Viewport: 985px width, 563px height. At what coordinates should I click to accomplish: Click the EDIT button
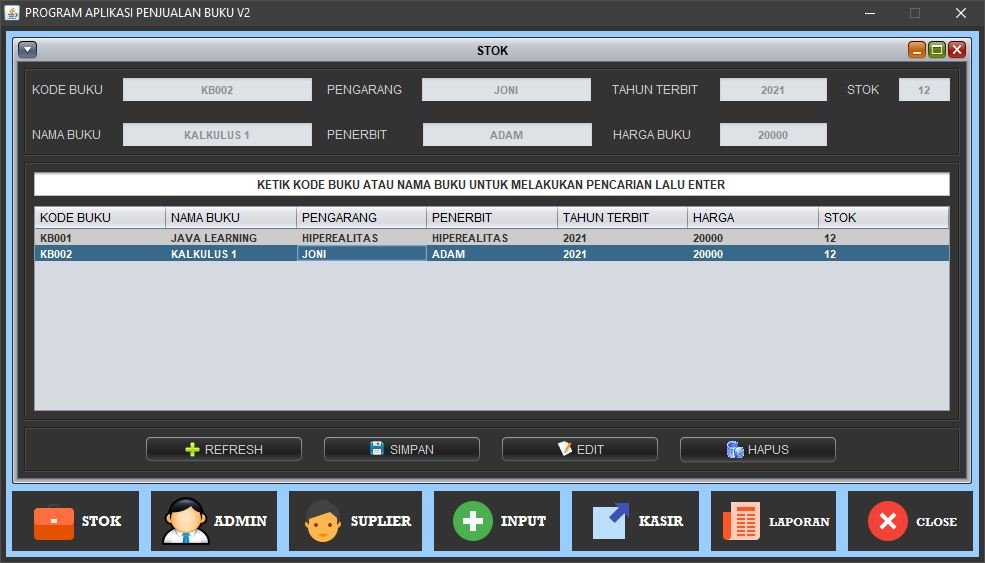[580, 449]
